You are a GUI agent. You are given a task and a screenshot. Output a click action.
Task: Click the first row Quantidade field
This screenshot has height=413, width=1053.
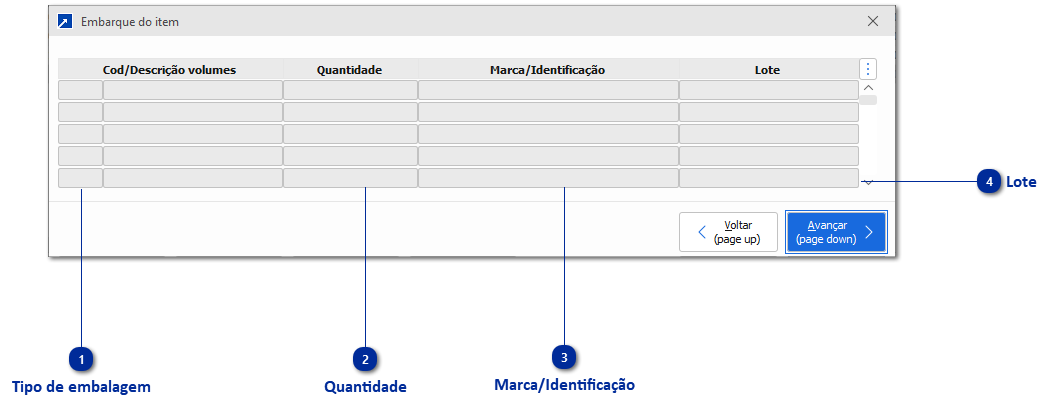(350, 90)
